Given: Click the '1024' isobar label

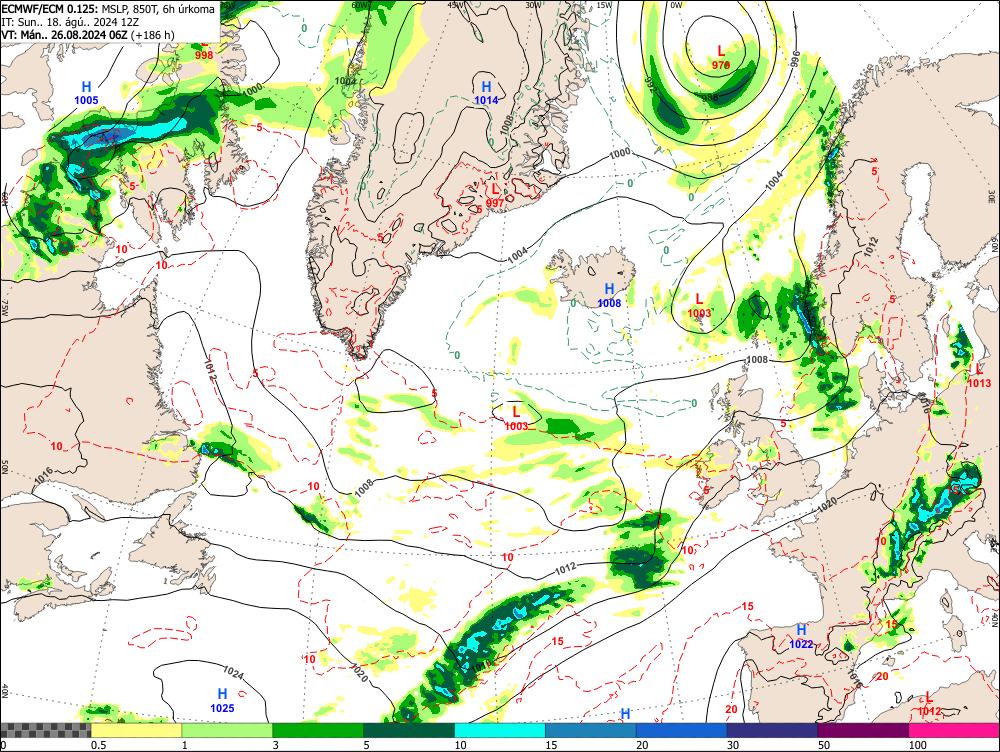Looking at the screenshot, I should pyautogui.click(x=233, y=672).
